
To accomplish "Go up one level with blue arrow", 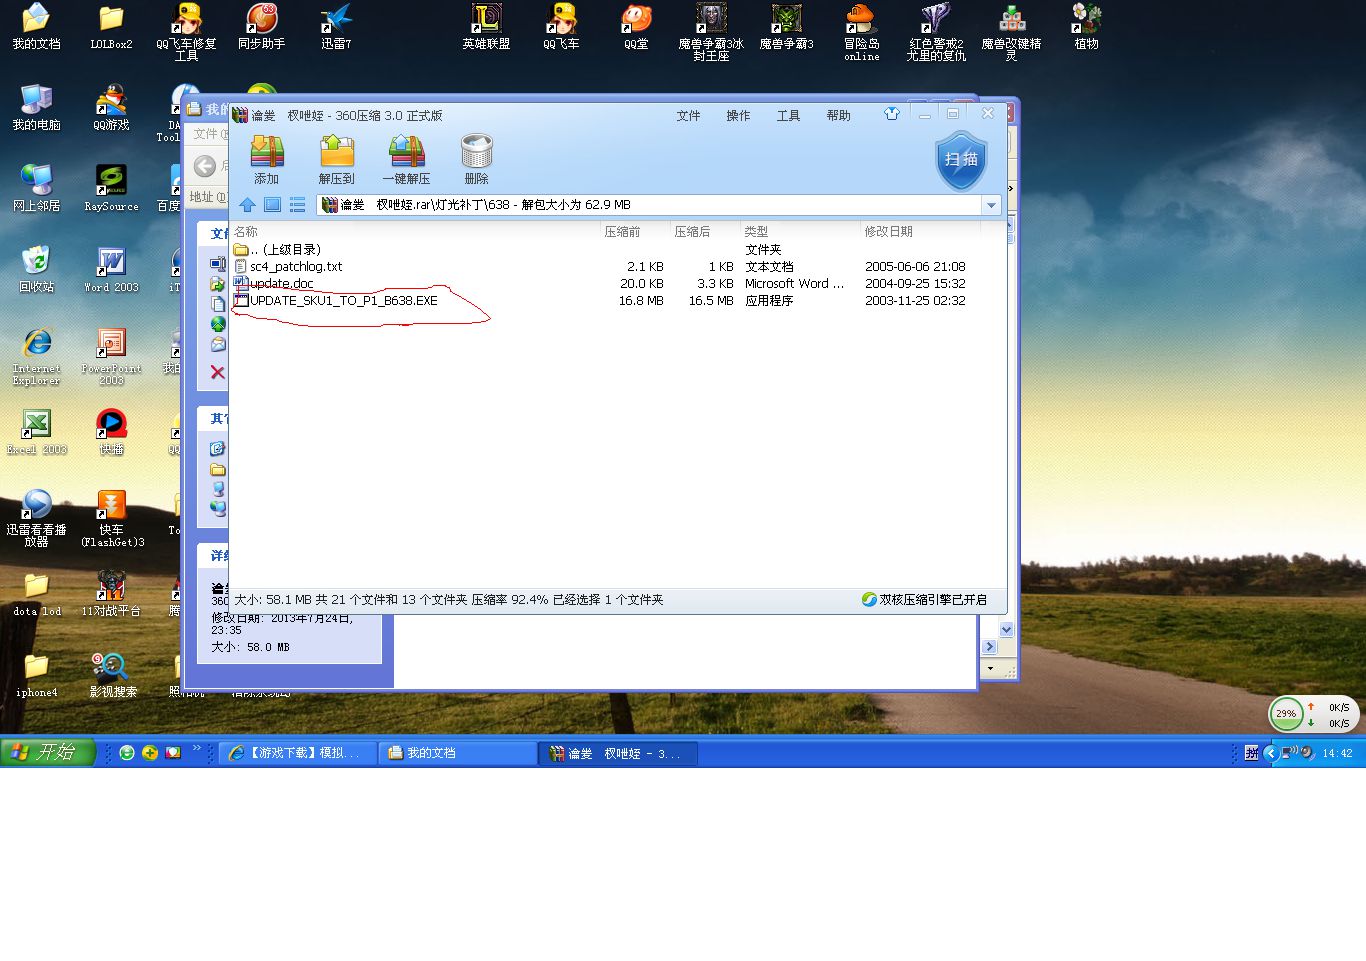I will pyautogui.click(x=247, y=205).
